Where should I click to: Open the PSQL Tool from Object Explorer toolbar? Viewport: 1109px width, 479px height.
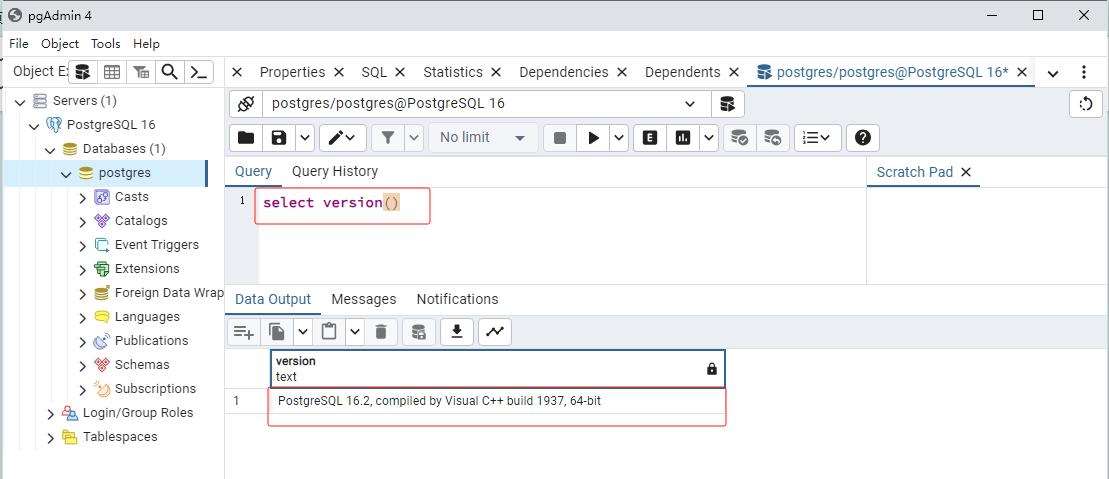click(x=200, y=72)
